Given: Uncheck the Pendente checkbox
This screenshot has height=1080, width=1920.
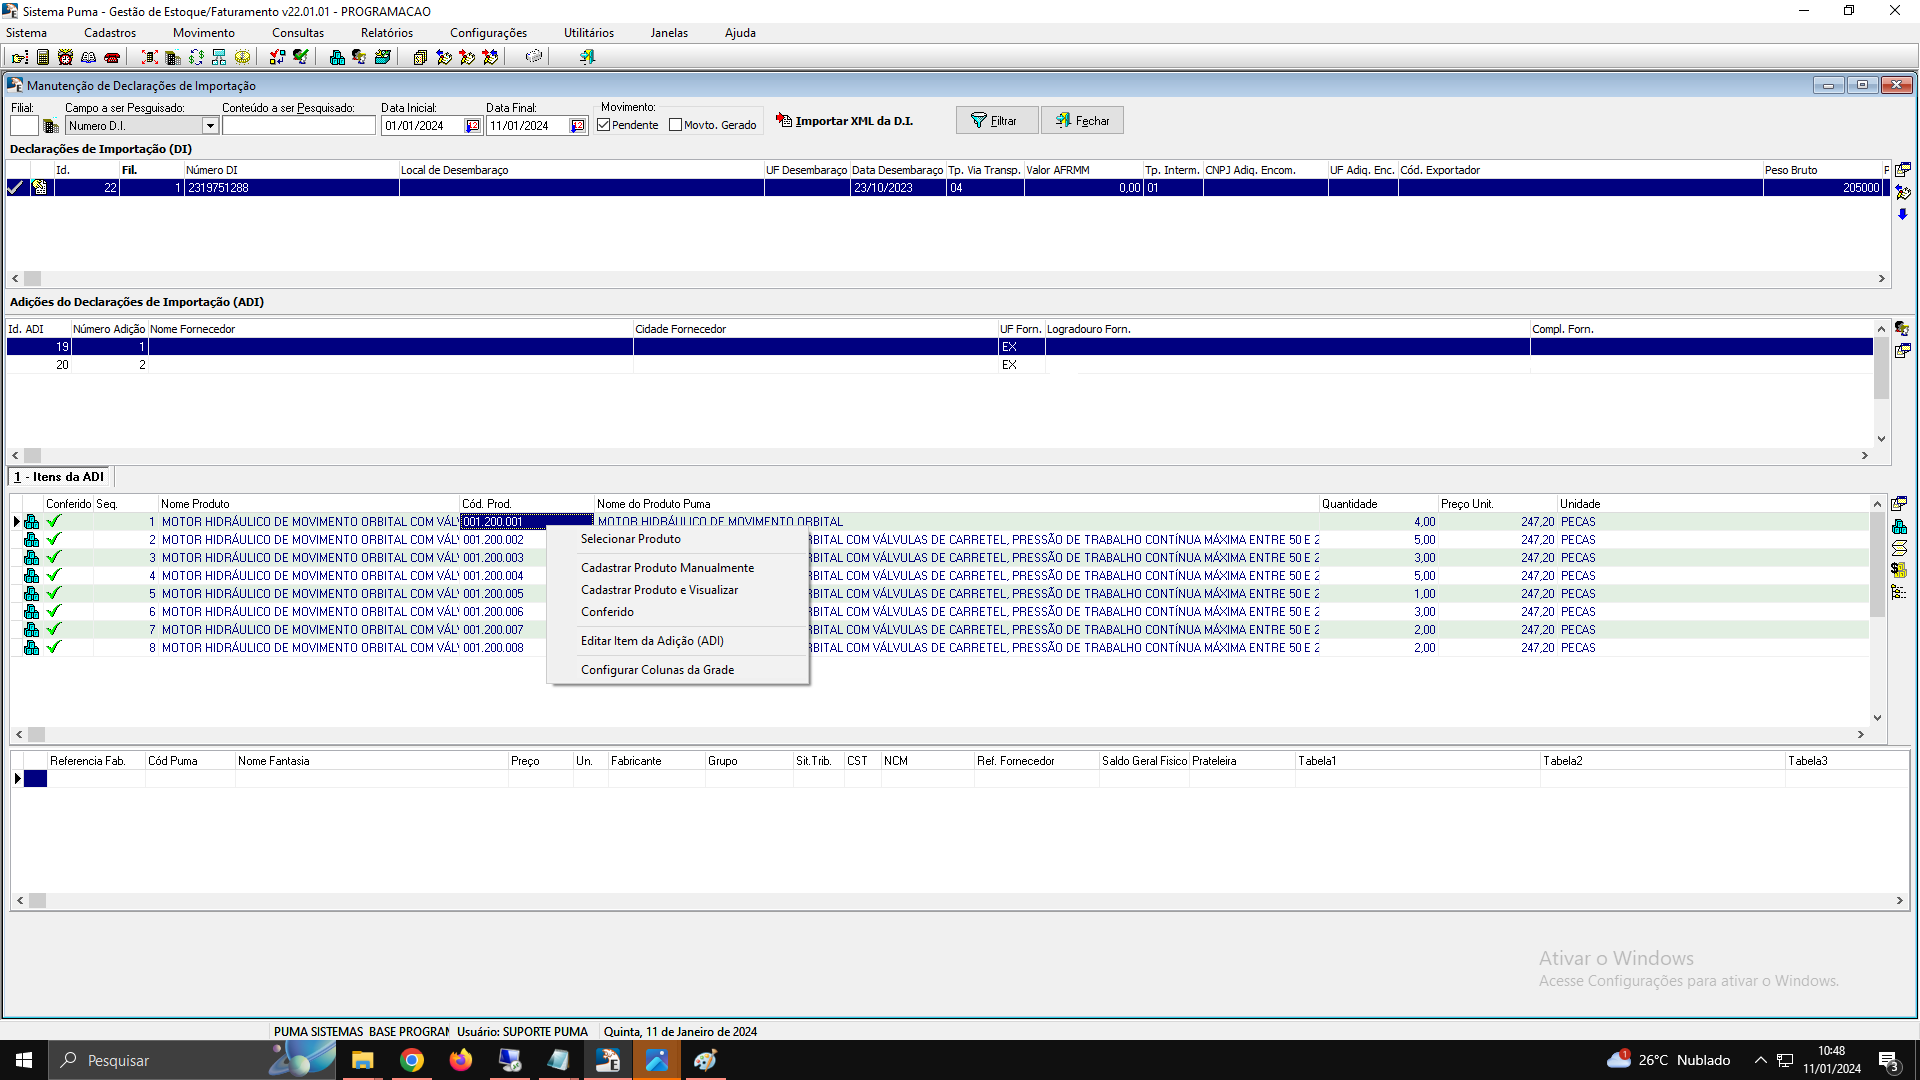Looking at the screenshot, I should [604, 125].
